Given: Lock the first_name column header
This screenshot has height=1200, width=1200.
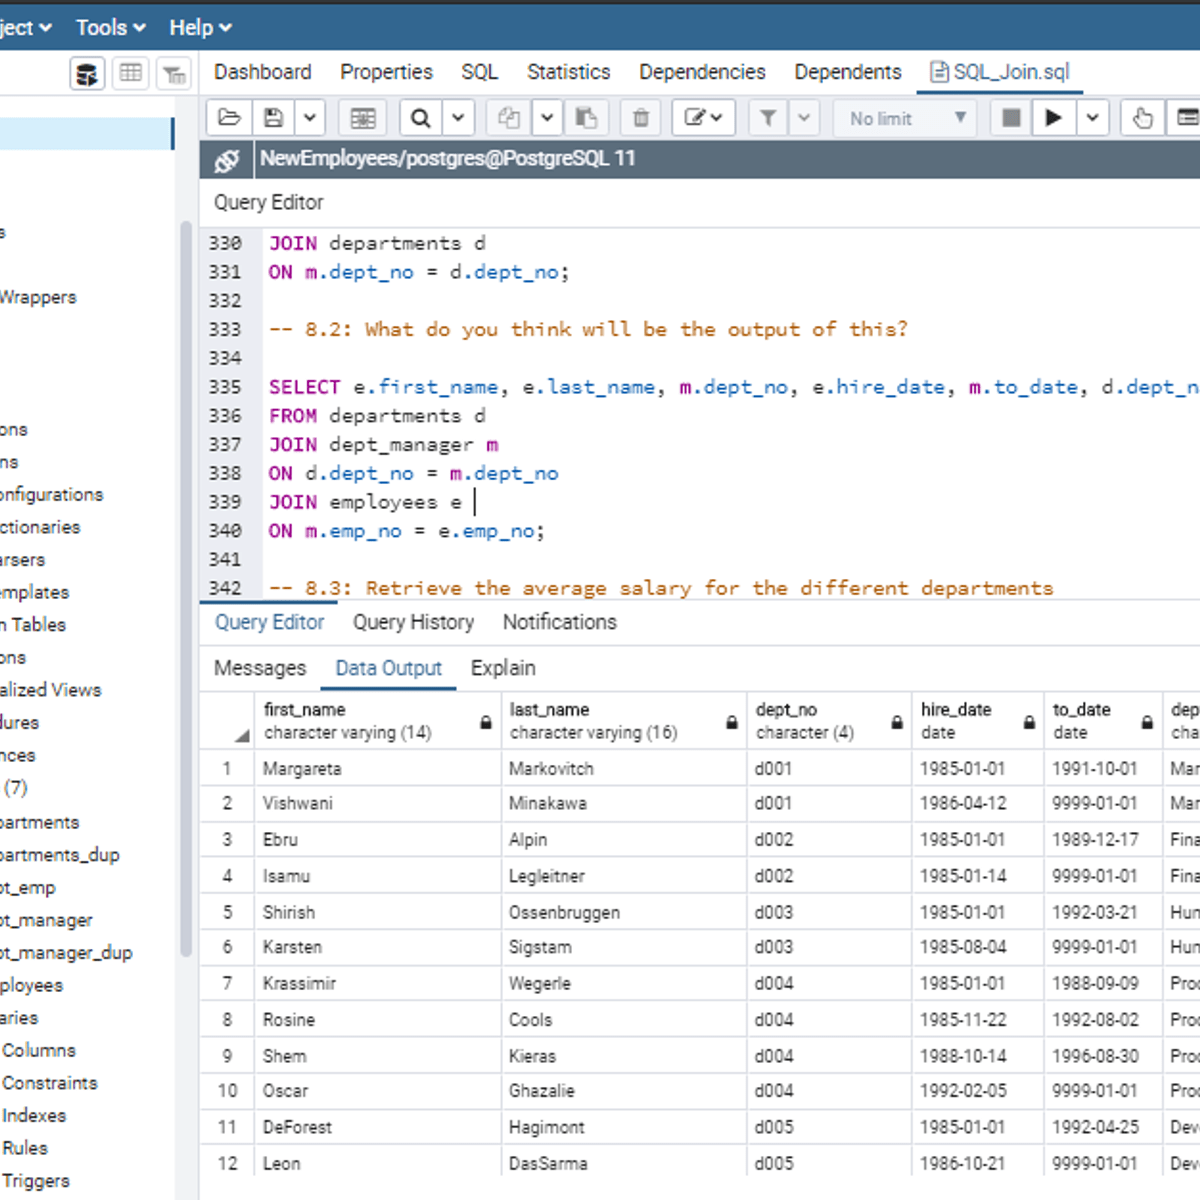Looking at the screenshot, I should [486, 722].
